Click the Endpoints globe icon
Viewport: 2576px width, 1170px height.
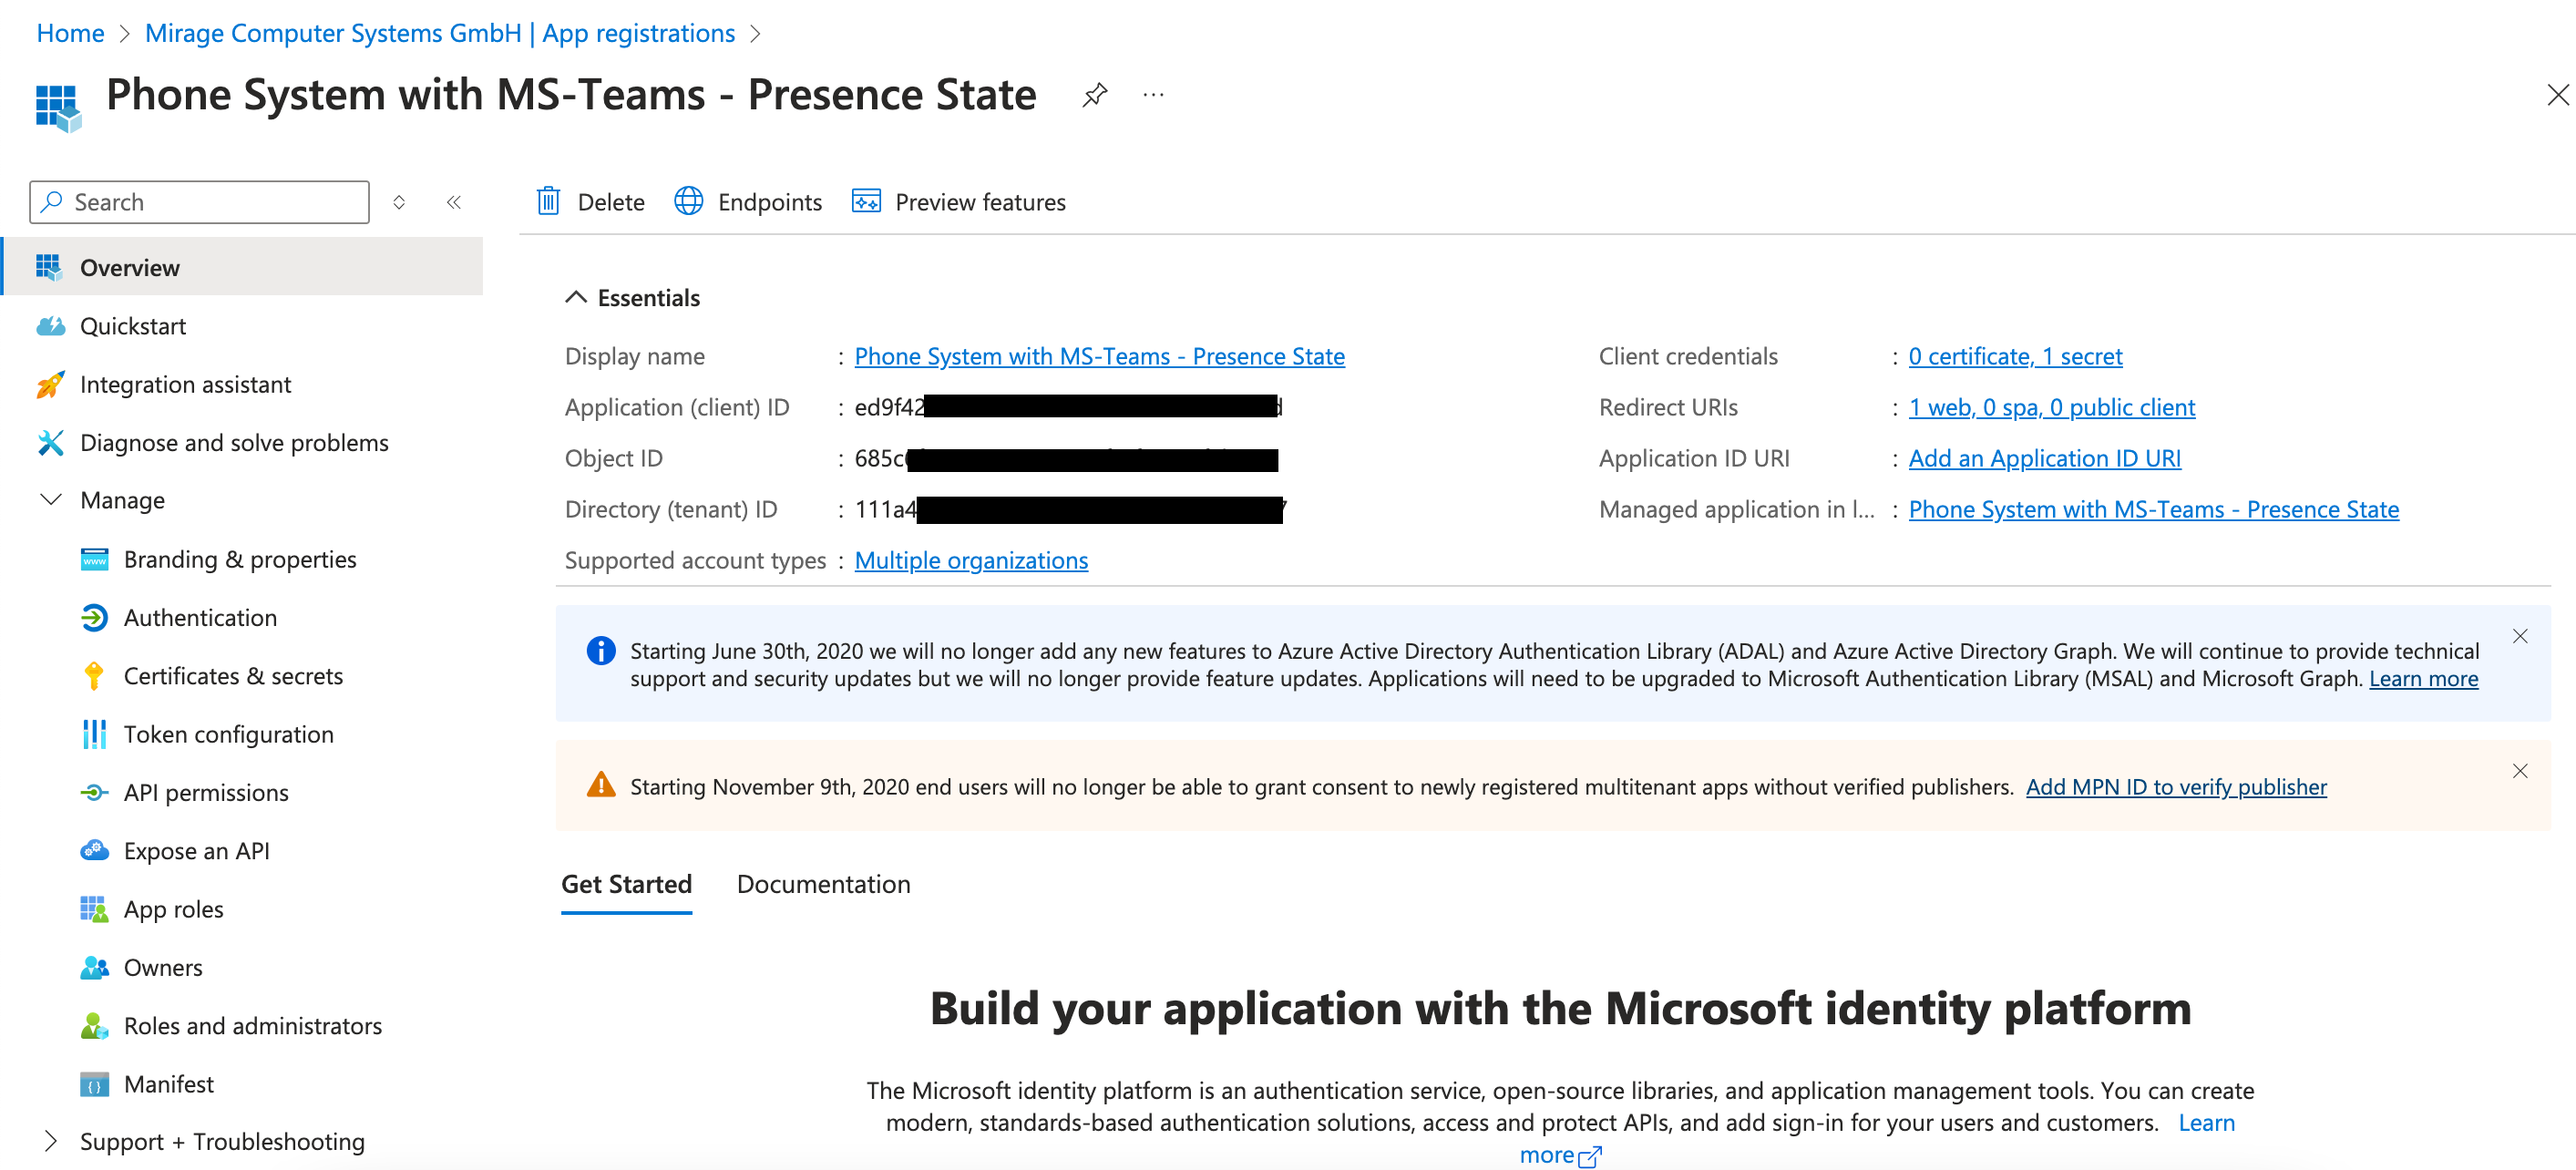coord(688,201)
